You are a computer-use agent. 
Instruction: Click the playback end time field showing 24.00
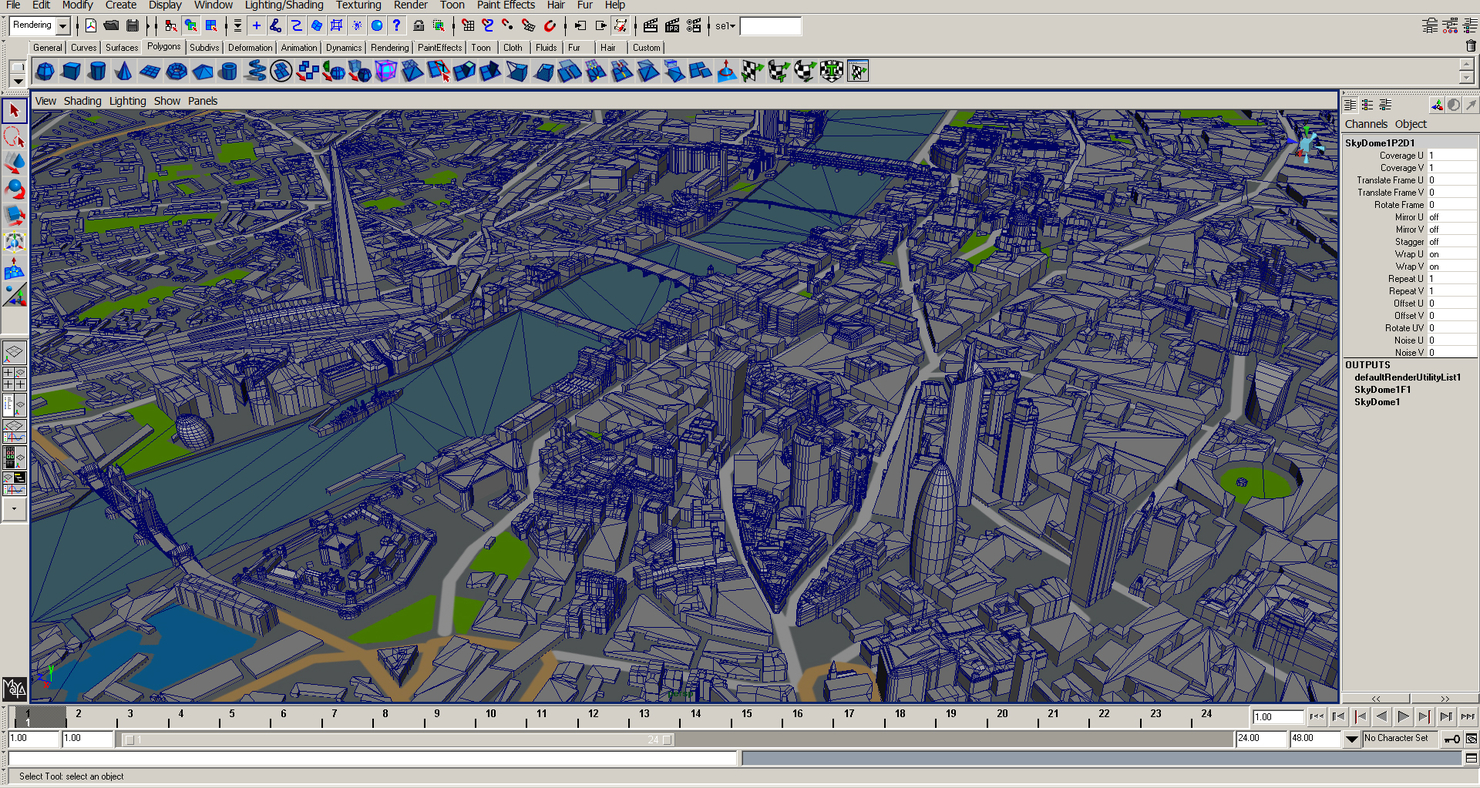pyautogui.click(x=1264, y=738)
